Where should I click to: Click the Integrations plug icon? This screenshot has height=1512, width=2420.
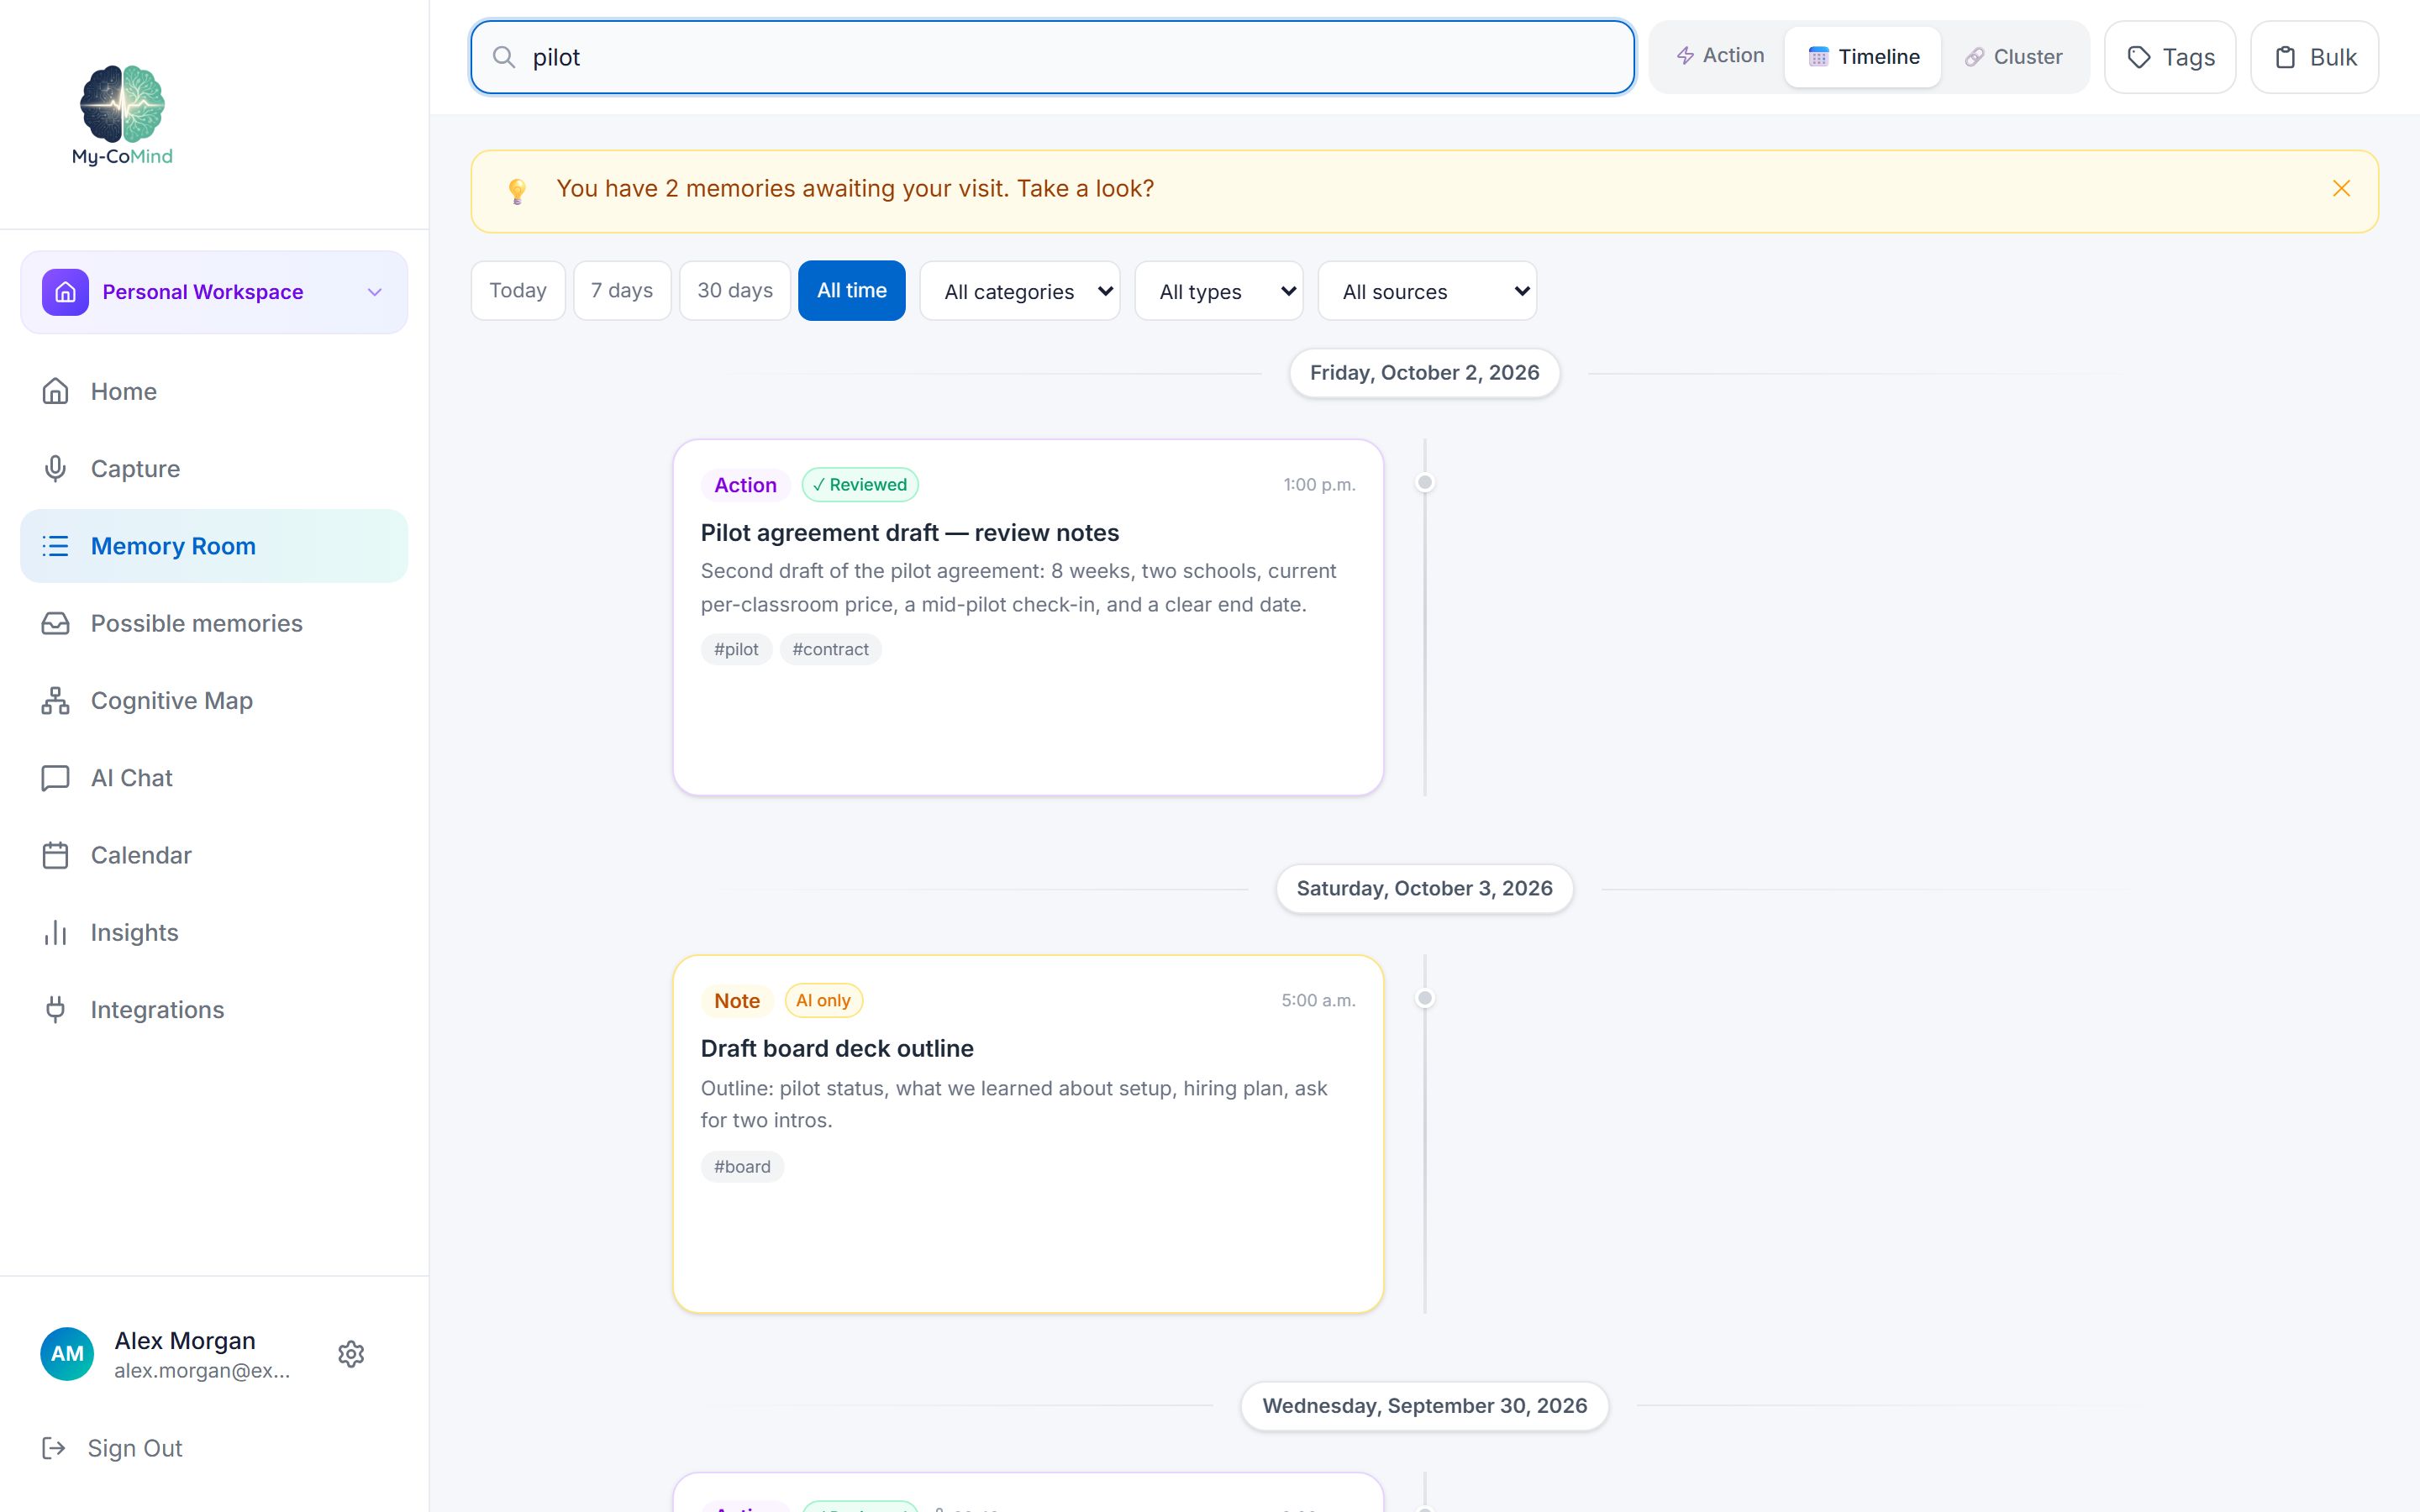tap(56, 1009)
